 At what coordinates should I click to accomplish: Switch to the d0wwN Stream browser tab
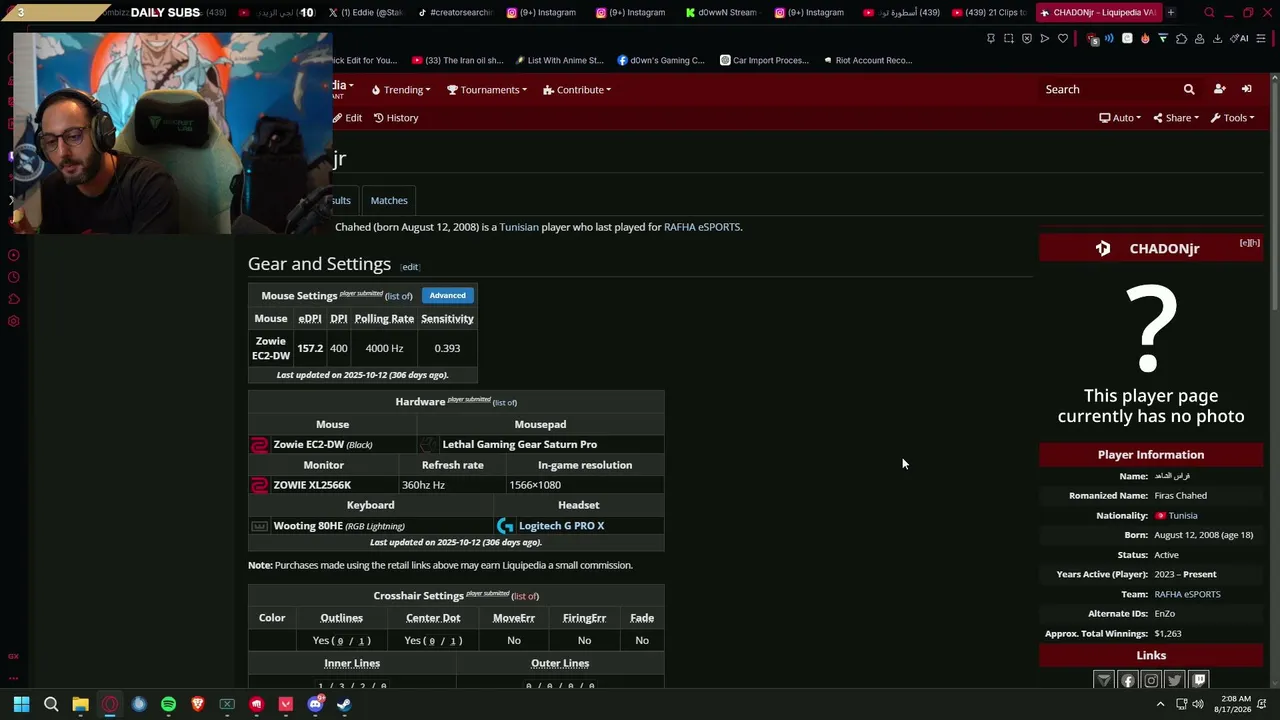[720, 13]
